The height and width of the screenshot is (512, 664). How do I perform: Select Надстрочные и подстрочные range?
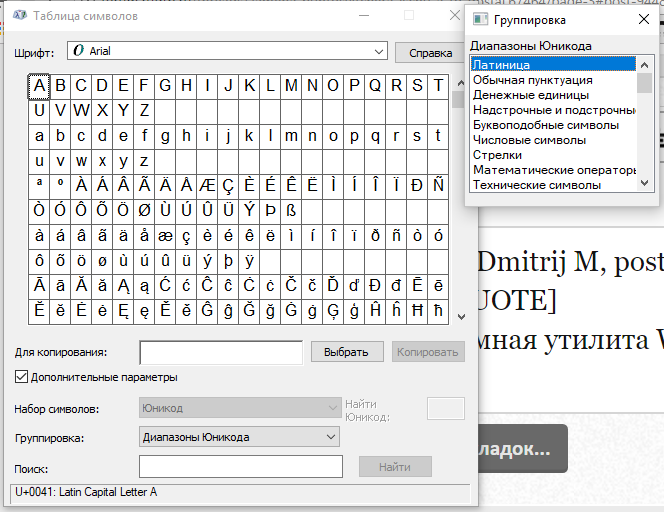point(553,110)
